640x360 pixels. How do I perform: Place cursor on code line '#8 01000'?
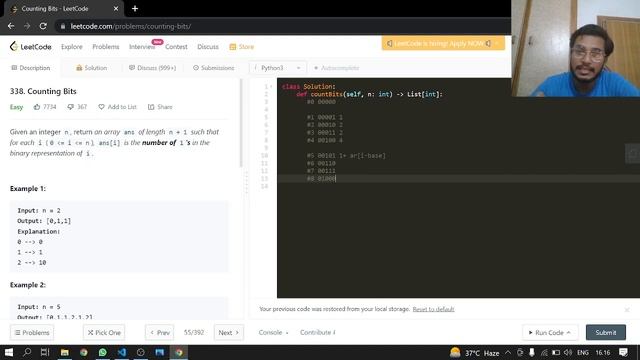[321, 179]
